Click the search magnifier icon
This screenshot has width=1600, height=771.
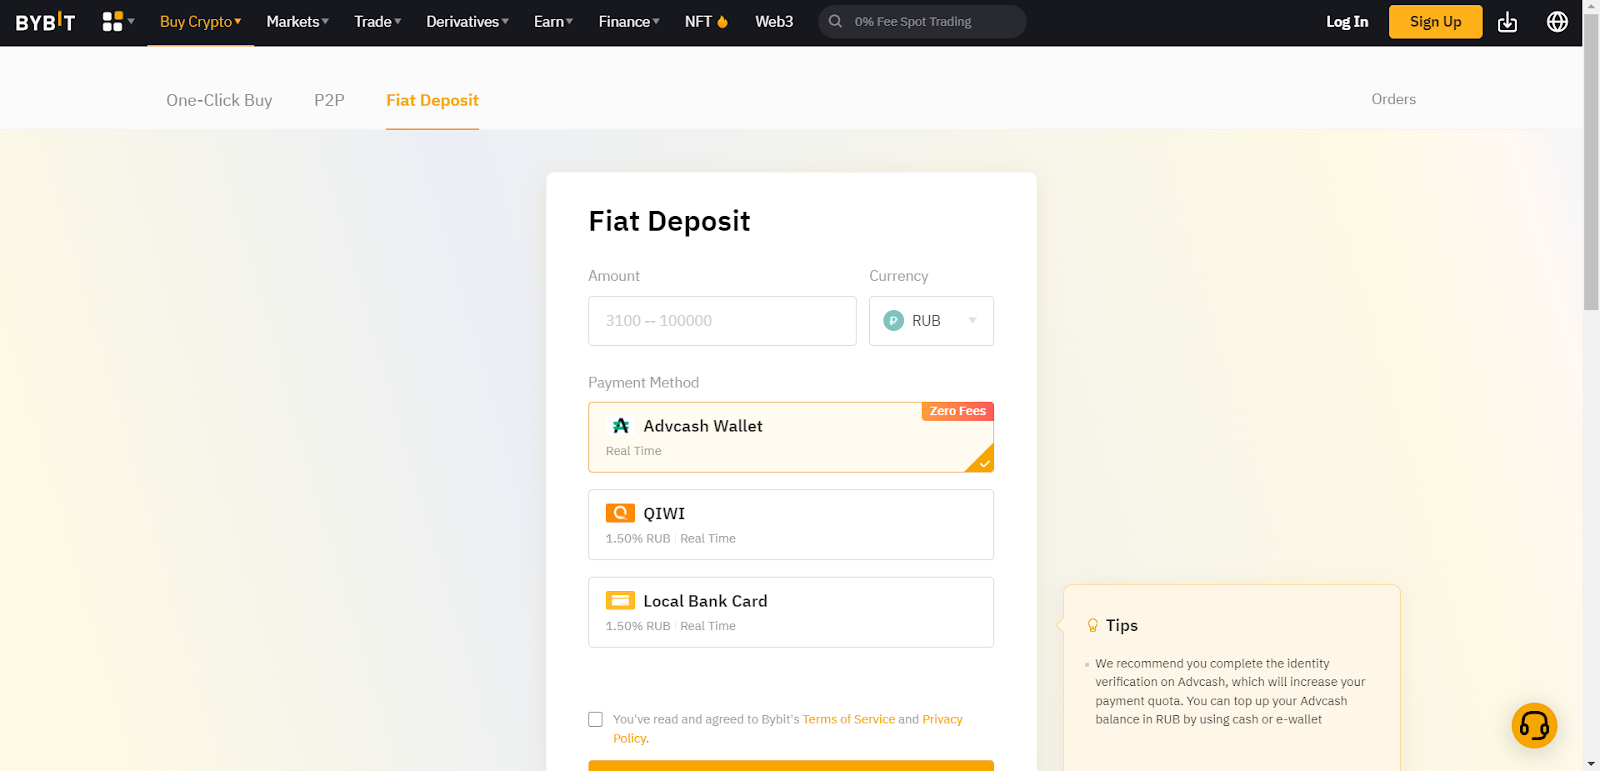835,21
